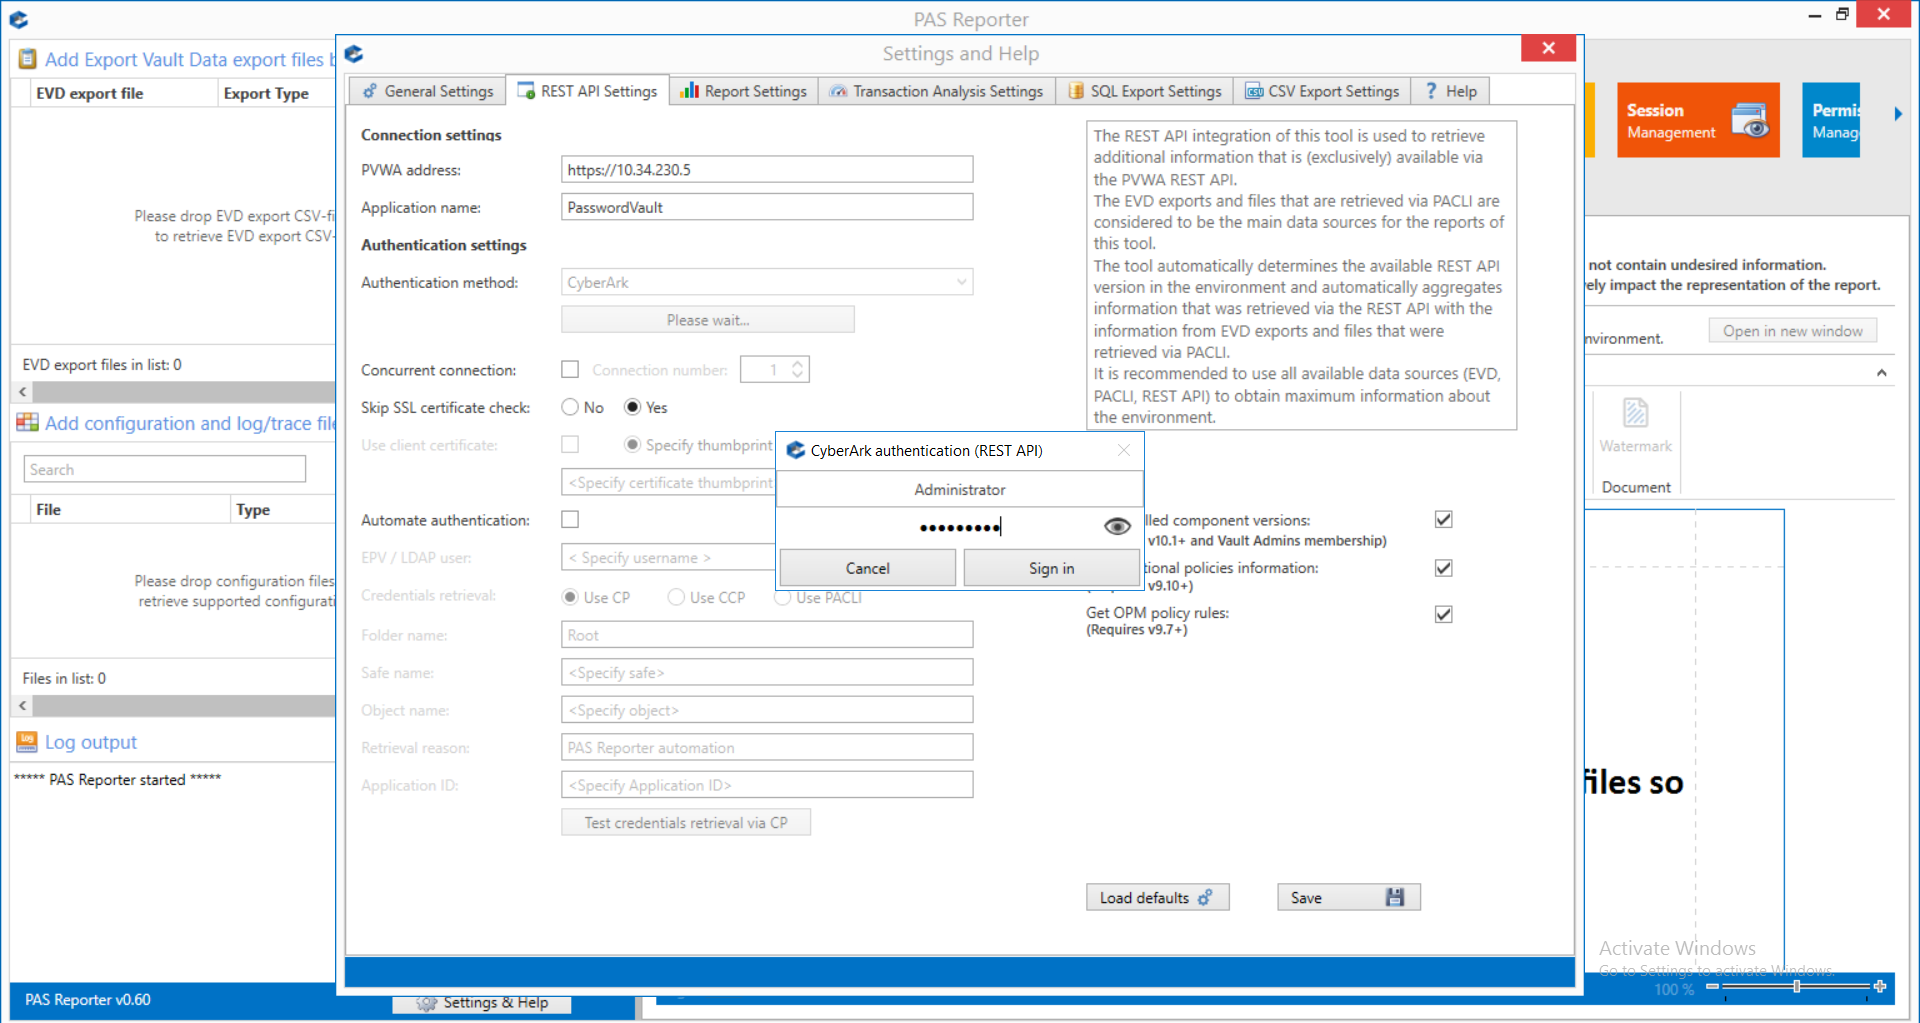1920x1023 pixels.
Task: Click the Log output icon
Action: 27,742
